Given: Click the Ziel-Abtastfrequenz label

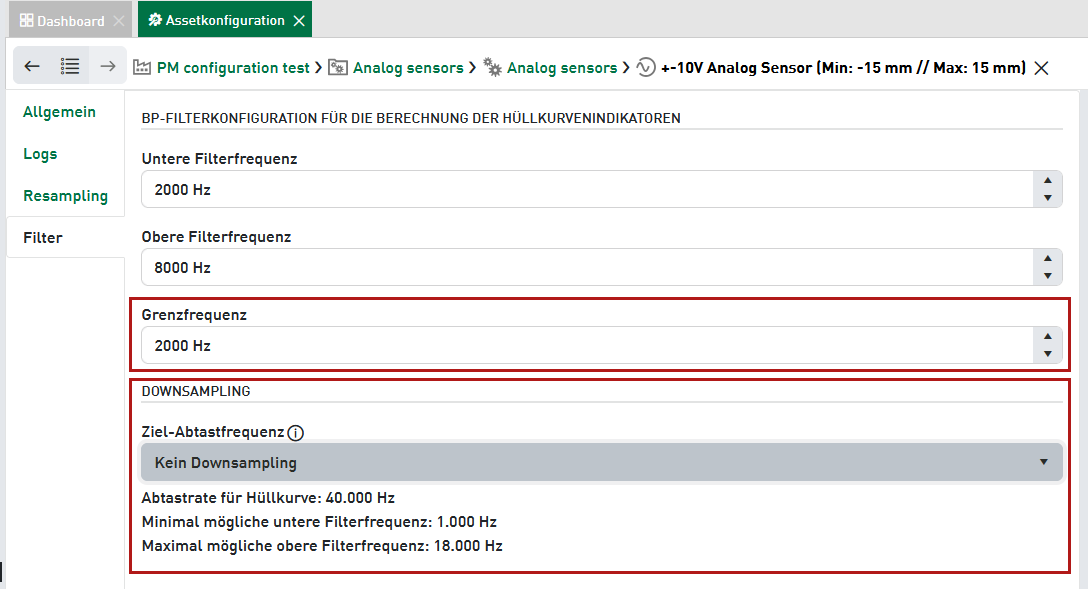Looking at the screenshot, I should pos(213,432).
